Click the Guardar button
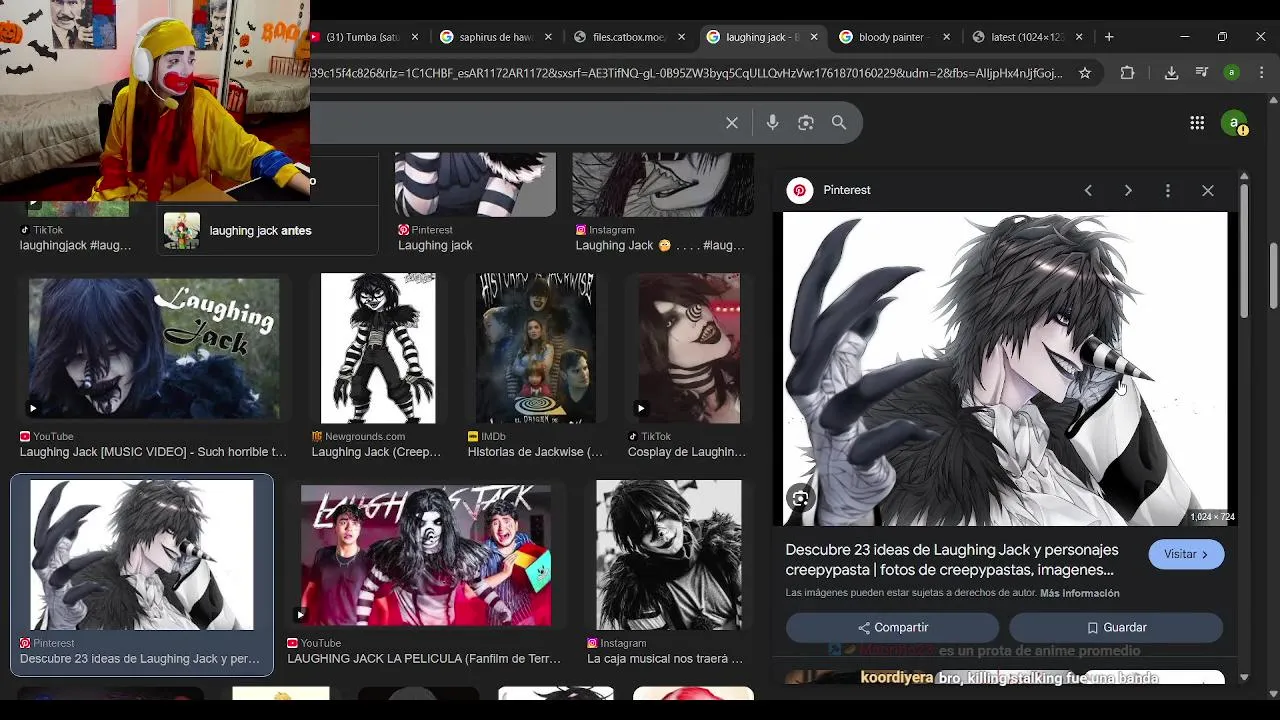The width and height of the screenshot is (1280, 720). (1116, 627)
